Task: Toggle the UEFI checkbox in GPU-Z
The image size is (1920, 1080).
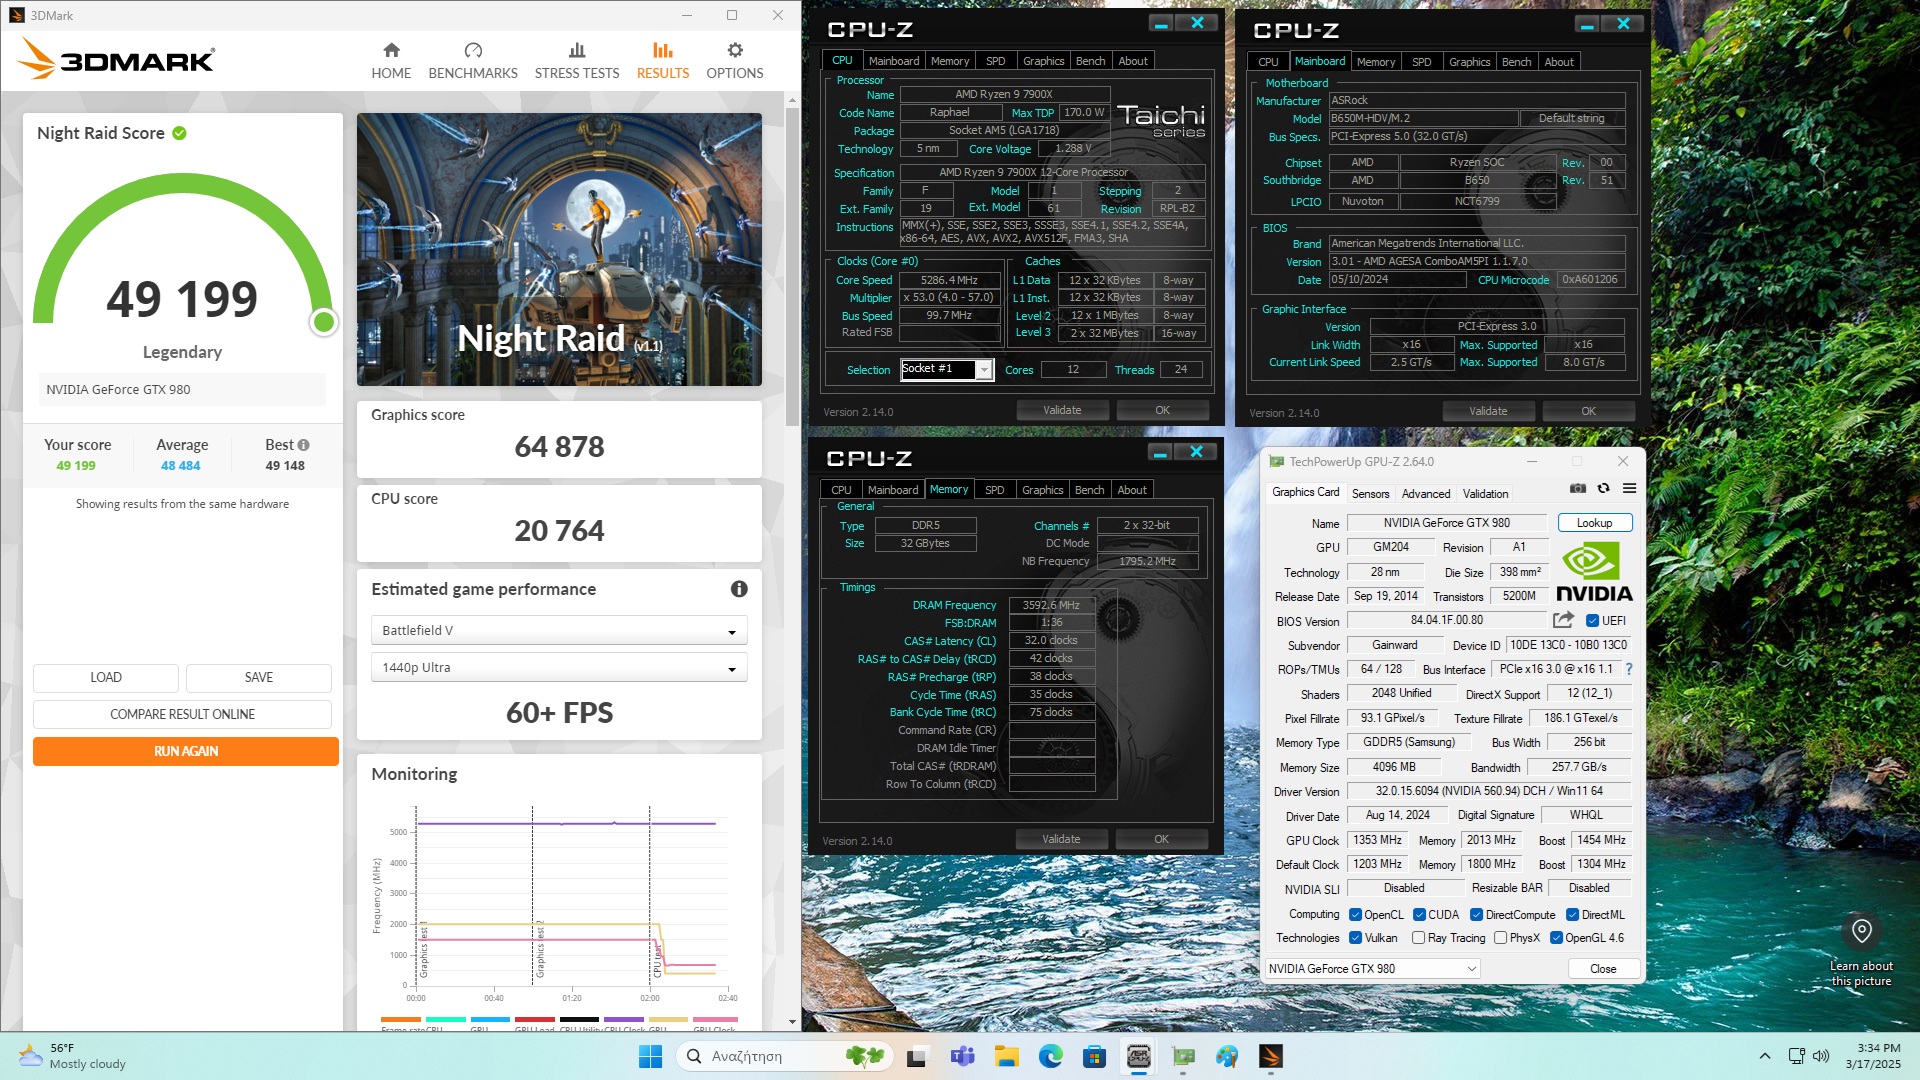Action: tap(1592, 621)
